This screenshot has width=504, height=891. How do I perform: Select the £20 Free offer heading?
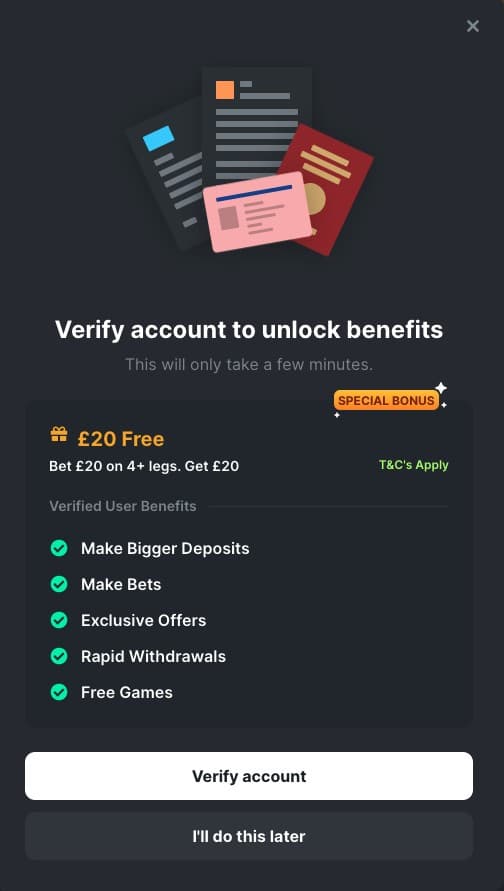[x=120, y=439]
